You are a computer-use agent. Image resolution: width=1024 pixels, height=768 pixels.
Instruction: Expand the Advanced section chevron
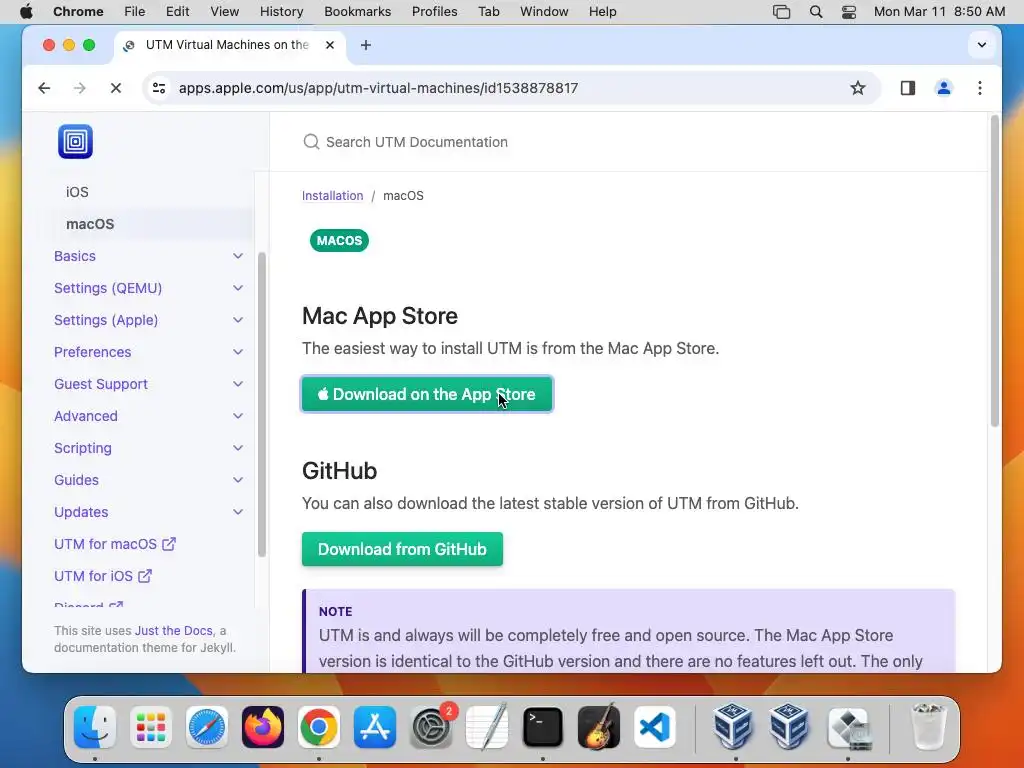coord(238,416)
